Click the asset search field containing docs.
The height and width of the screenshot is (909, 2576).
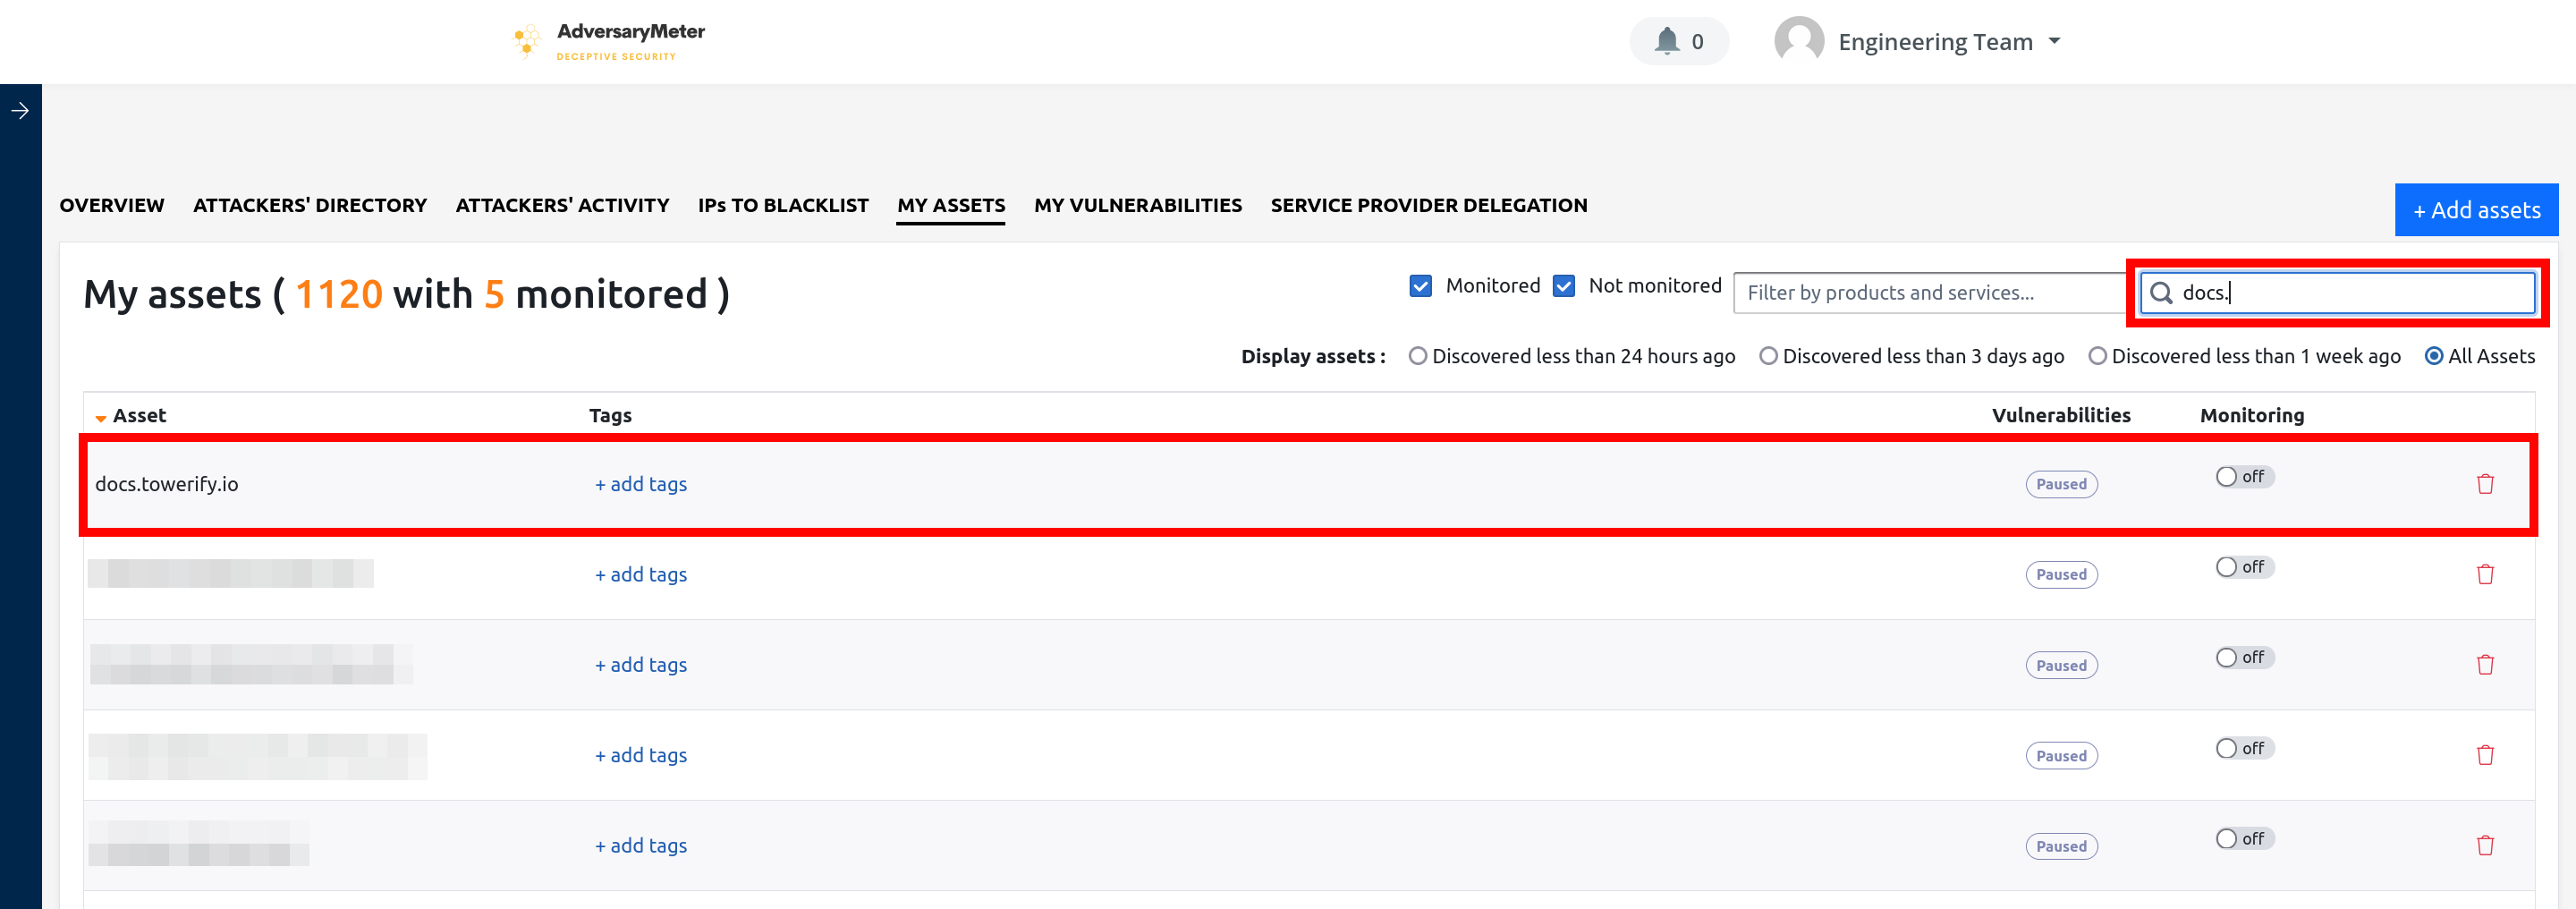[2350, 293]
